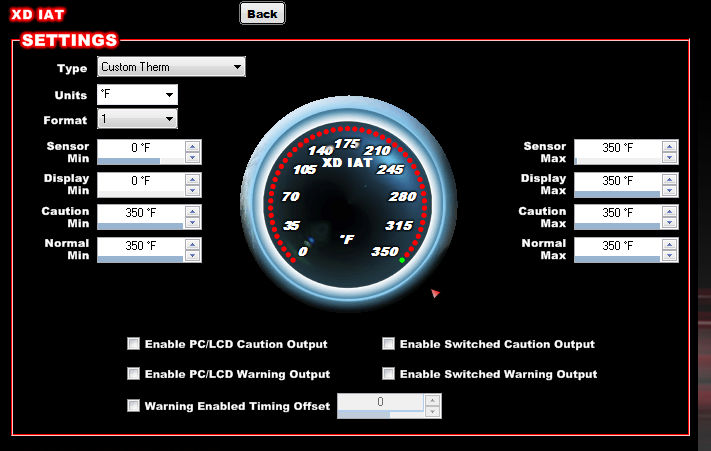Open the Units dropdown
The height and width of the screenshot is (451, 711).
[137, 95]
